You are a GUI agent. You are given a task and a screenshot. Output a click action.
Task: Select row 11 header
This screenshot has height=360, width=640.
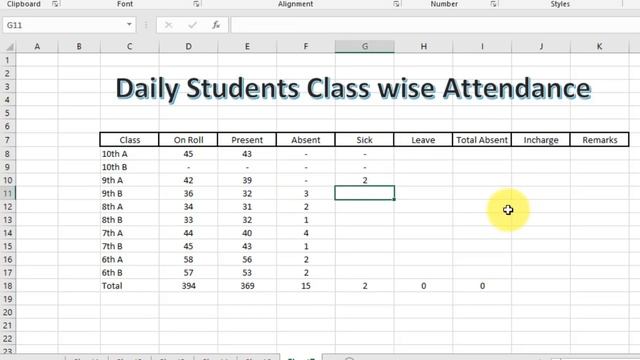(x=8, y=193)
